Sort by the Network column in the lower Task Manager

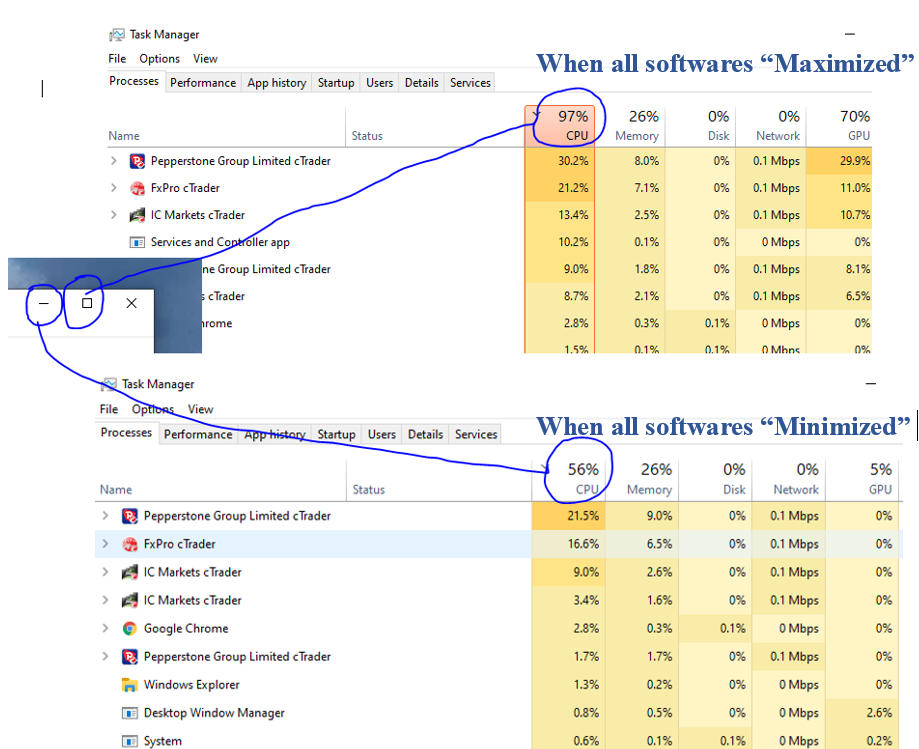tap(788, 479)
